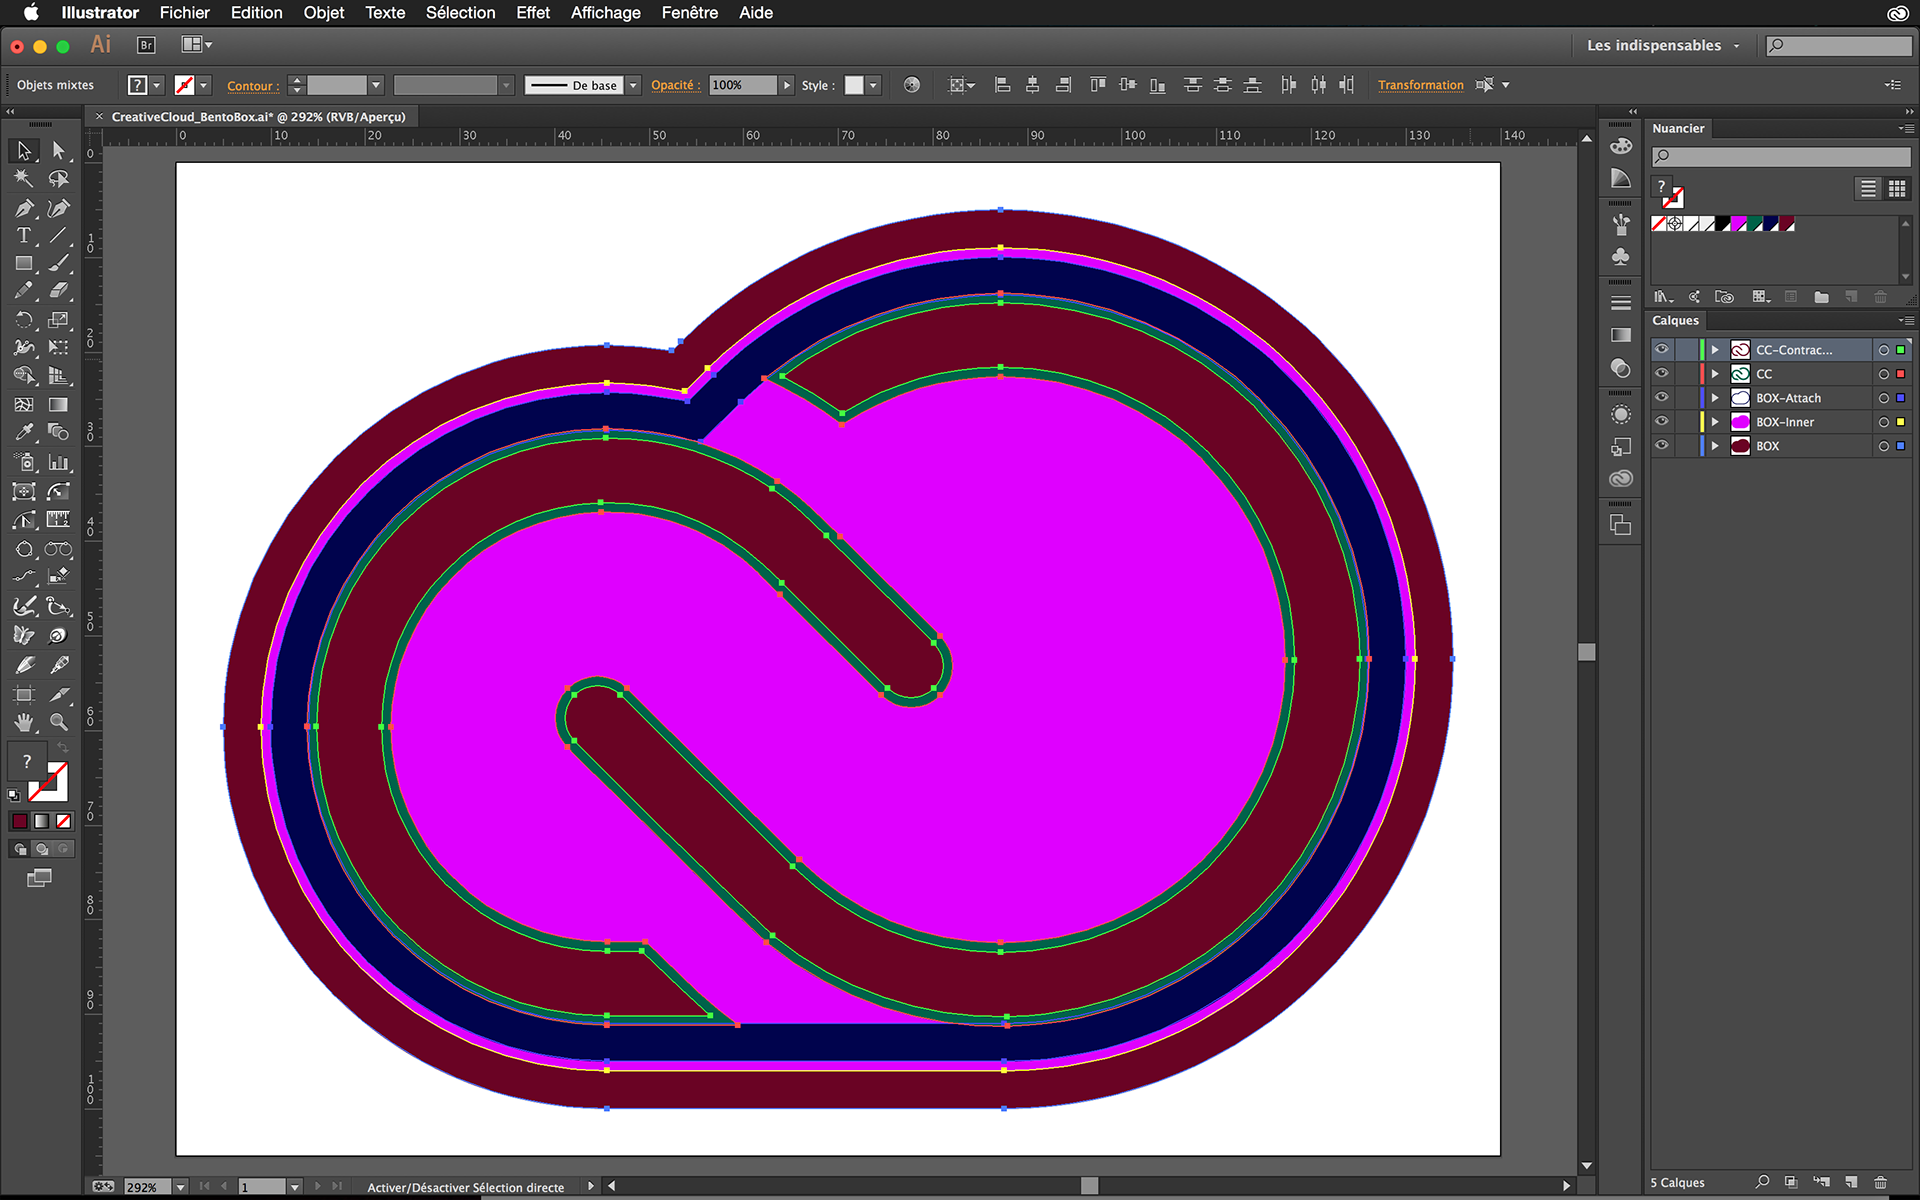This screenshot has height=1200, width=1920.
Task: Select the Pencil tool
Action: [24, 291]
